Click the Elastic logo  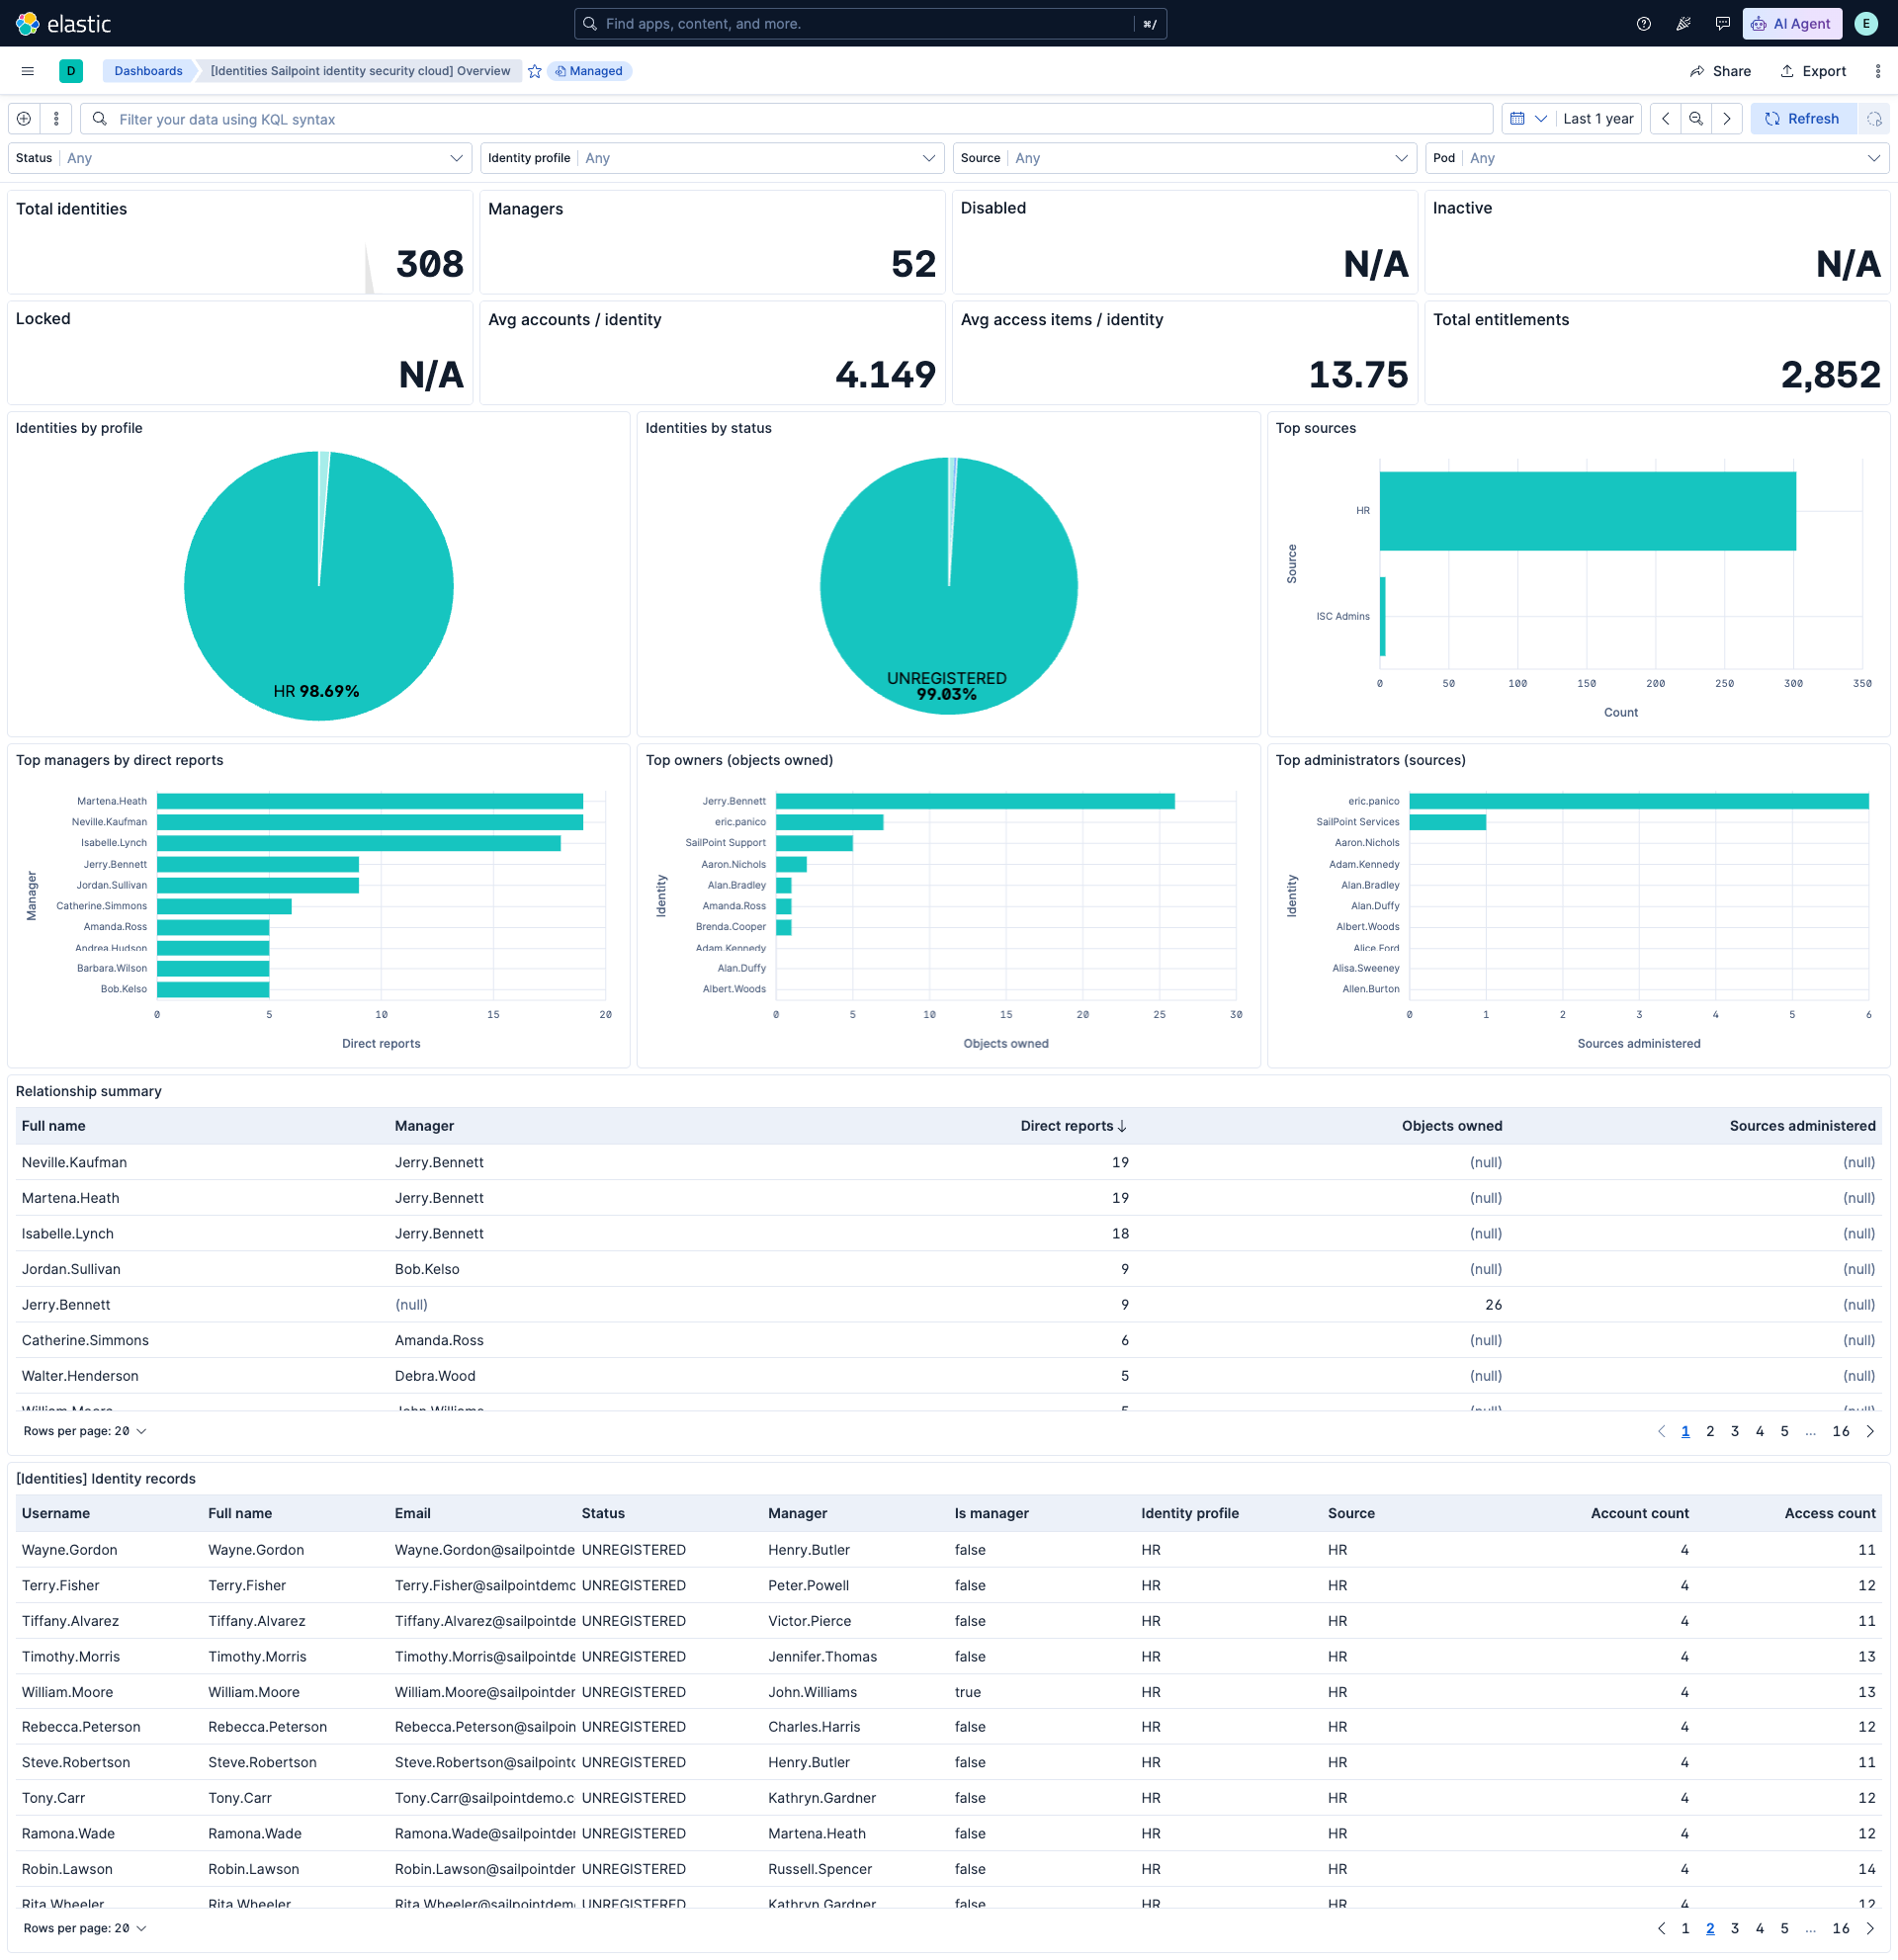pos(64,23)
